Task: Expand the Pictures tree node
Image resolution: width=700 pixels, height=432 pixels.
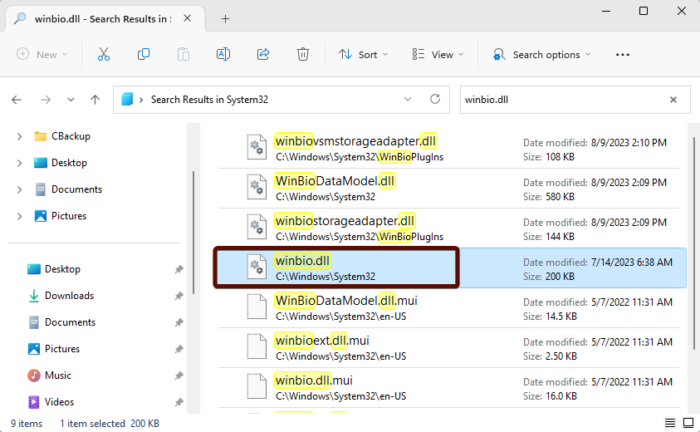Action: [19, 216]
